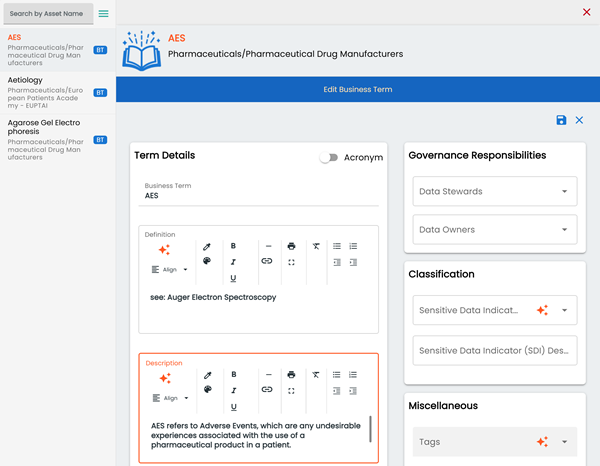Open the hamburger filter menu beside search

pos(103,14)
